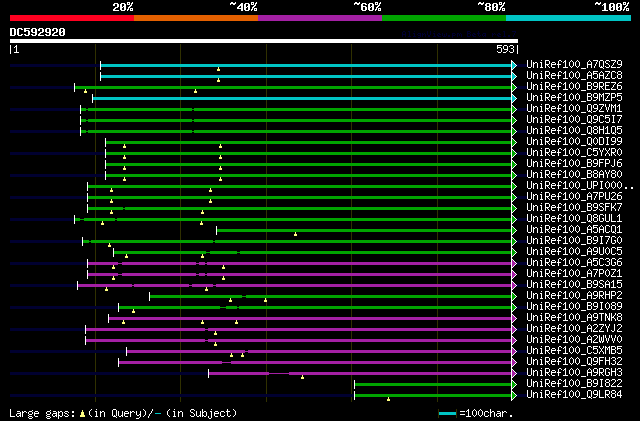640x421 pixels.
Task: Click the UniRef100_C5XMB5 text
Action: [x=574, y=351]
